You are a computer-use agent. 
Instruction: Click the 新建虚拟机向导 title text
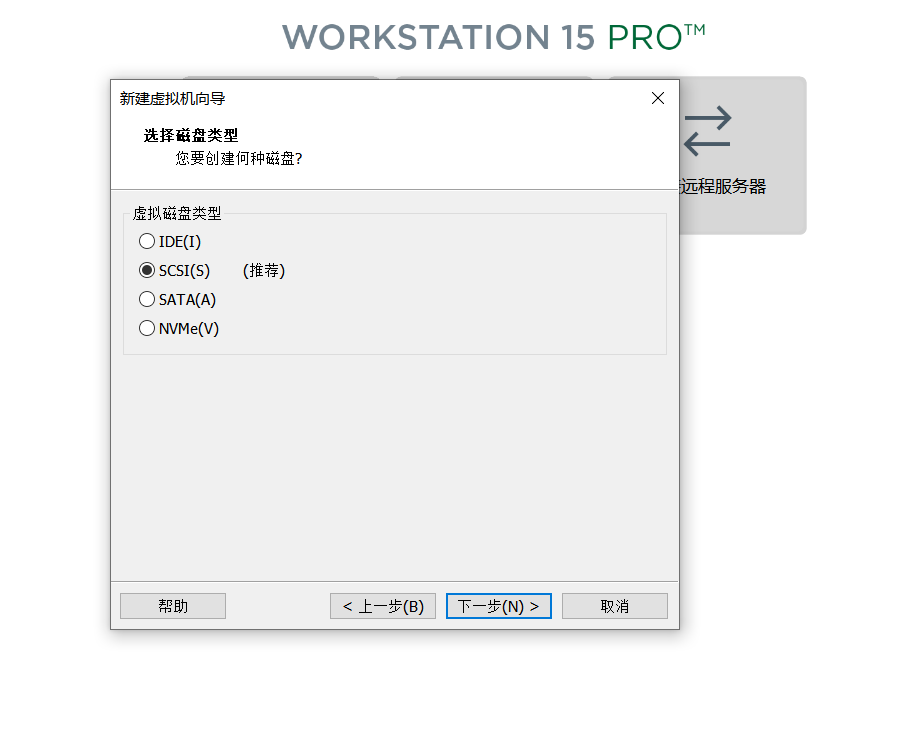(x=172, y=99)
